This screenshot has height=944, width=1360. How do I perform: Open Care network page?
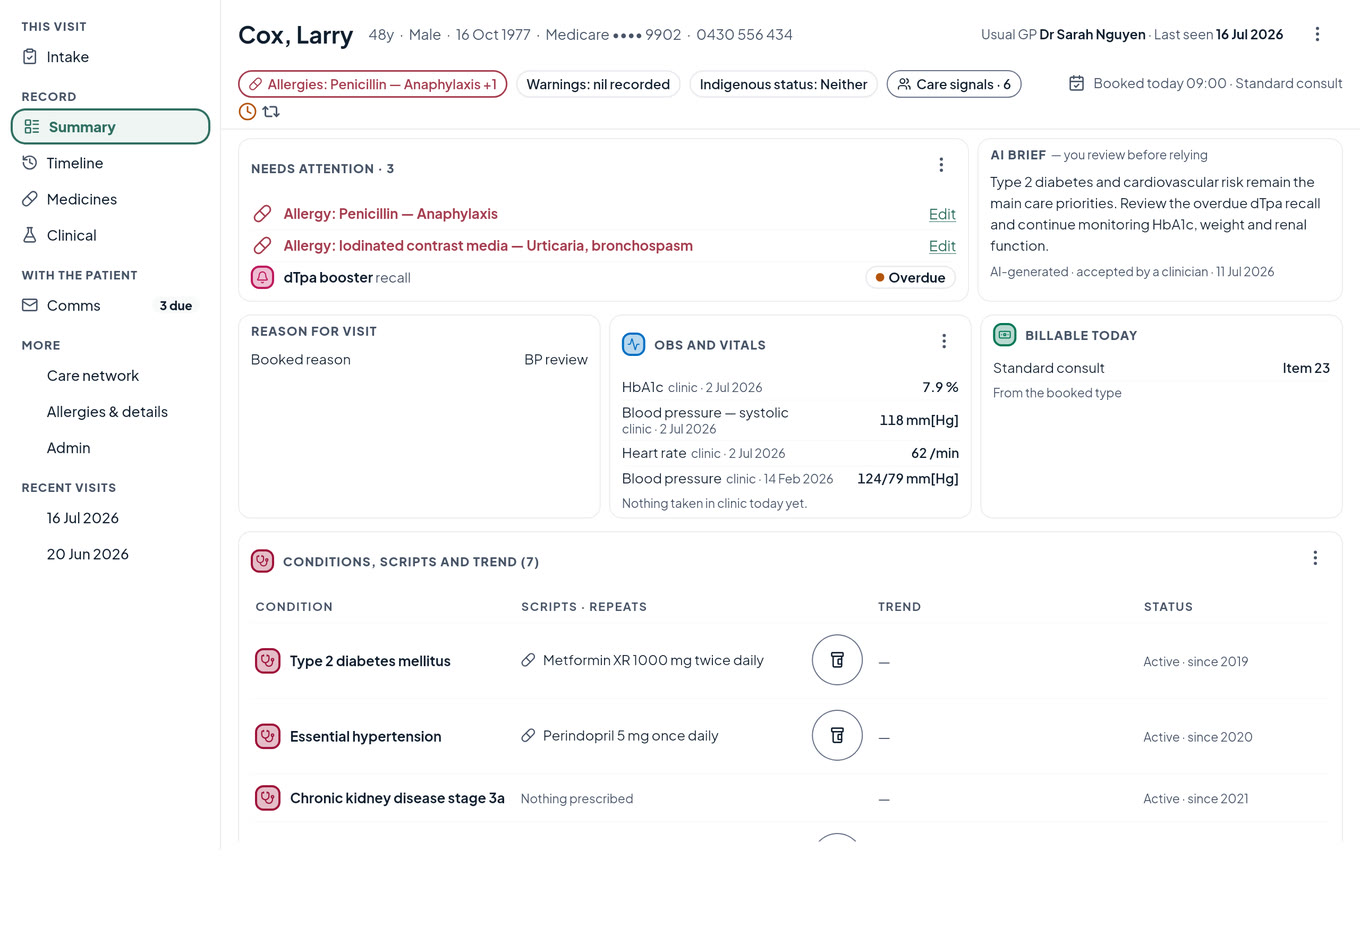pos(110,376)
